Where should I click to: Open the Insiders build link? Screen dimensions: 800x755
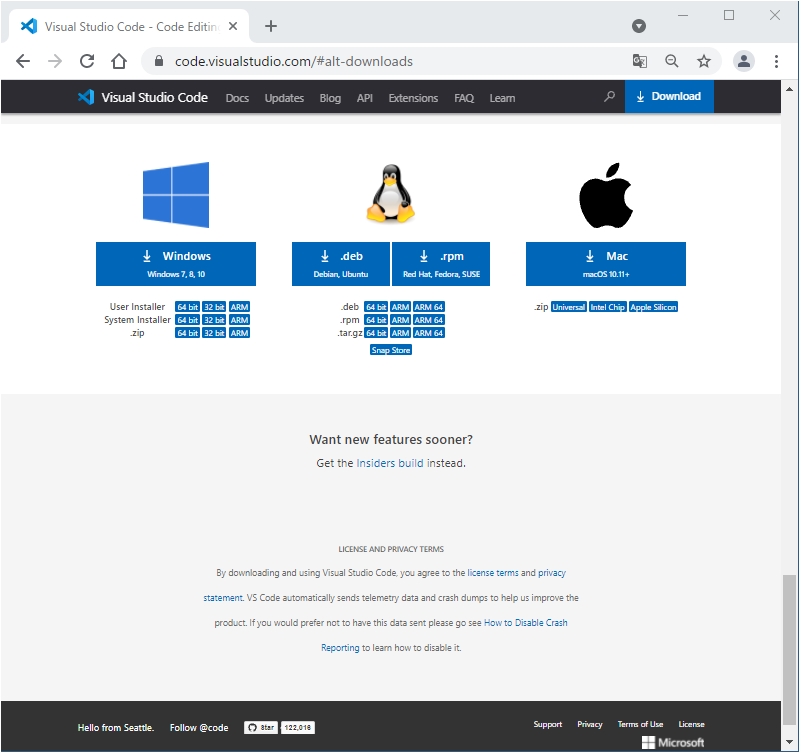(390, 463)
